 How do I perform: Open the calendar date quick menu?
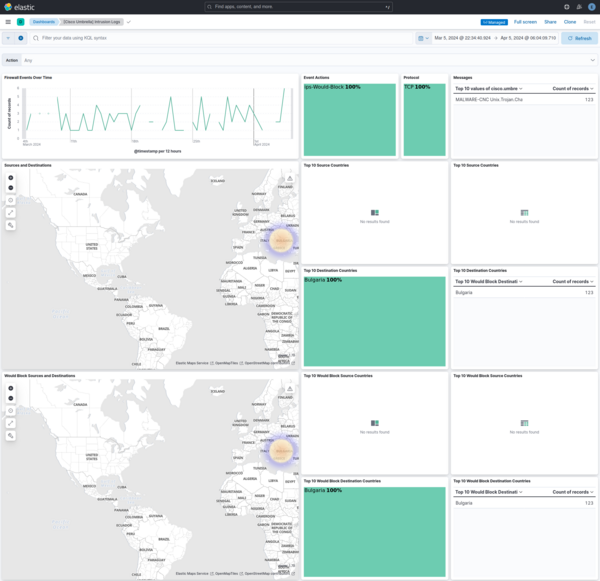(x=421, y=38)
